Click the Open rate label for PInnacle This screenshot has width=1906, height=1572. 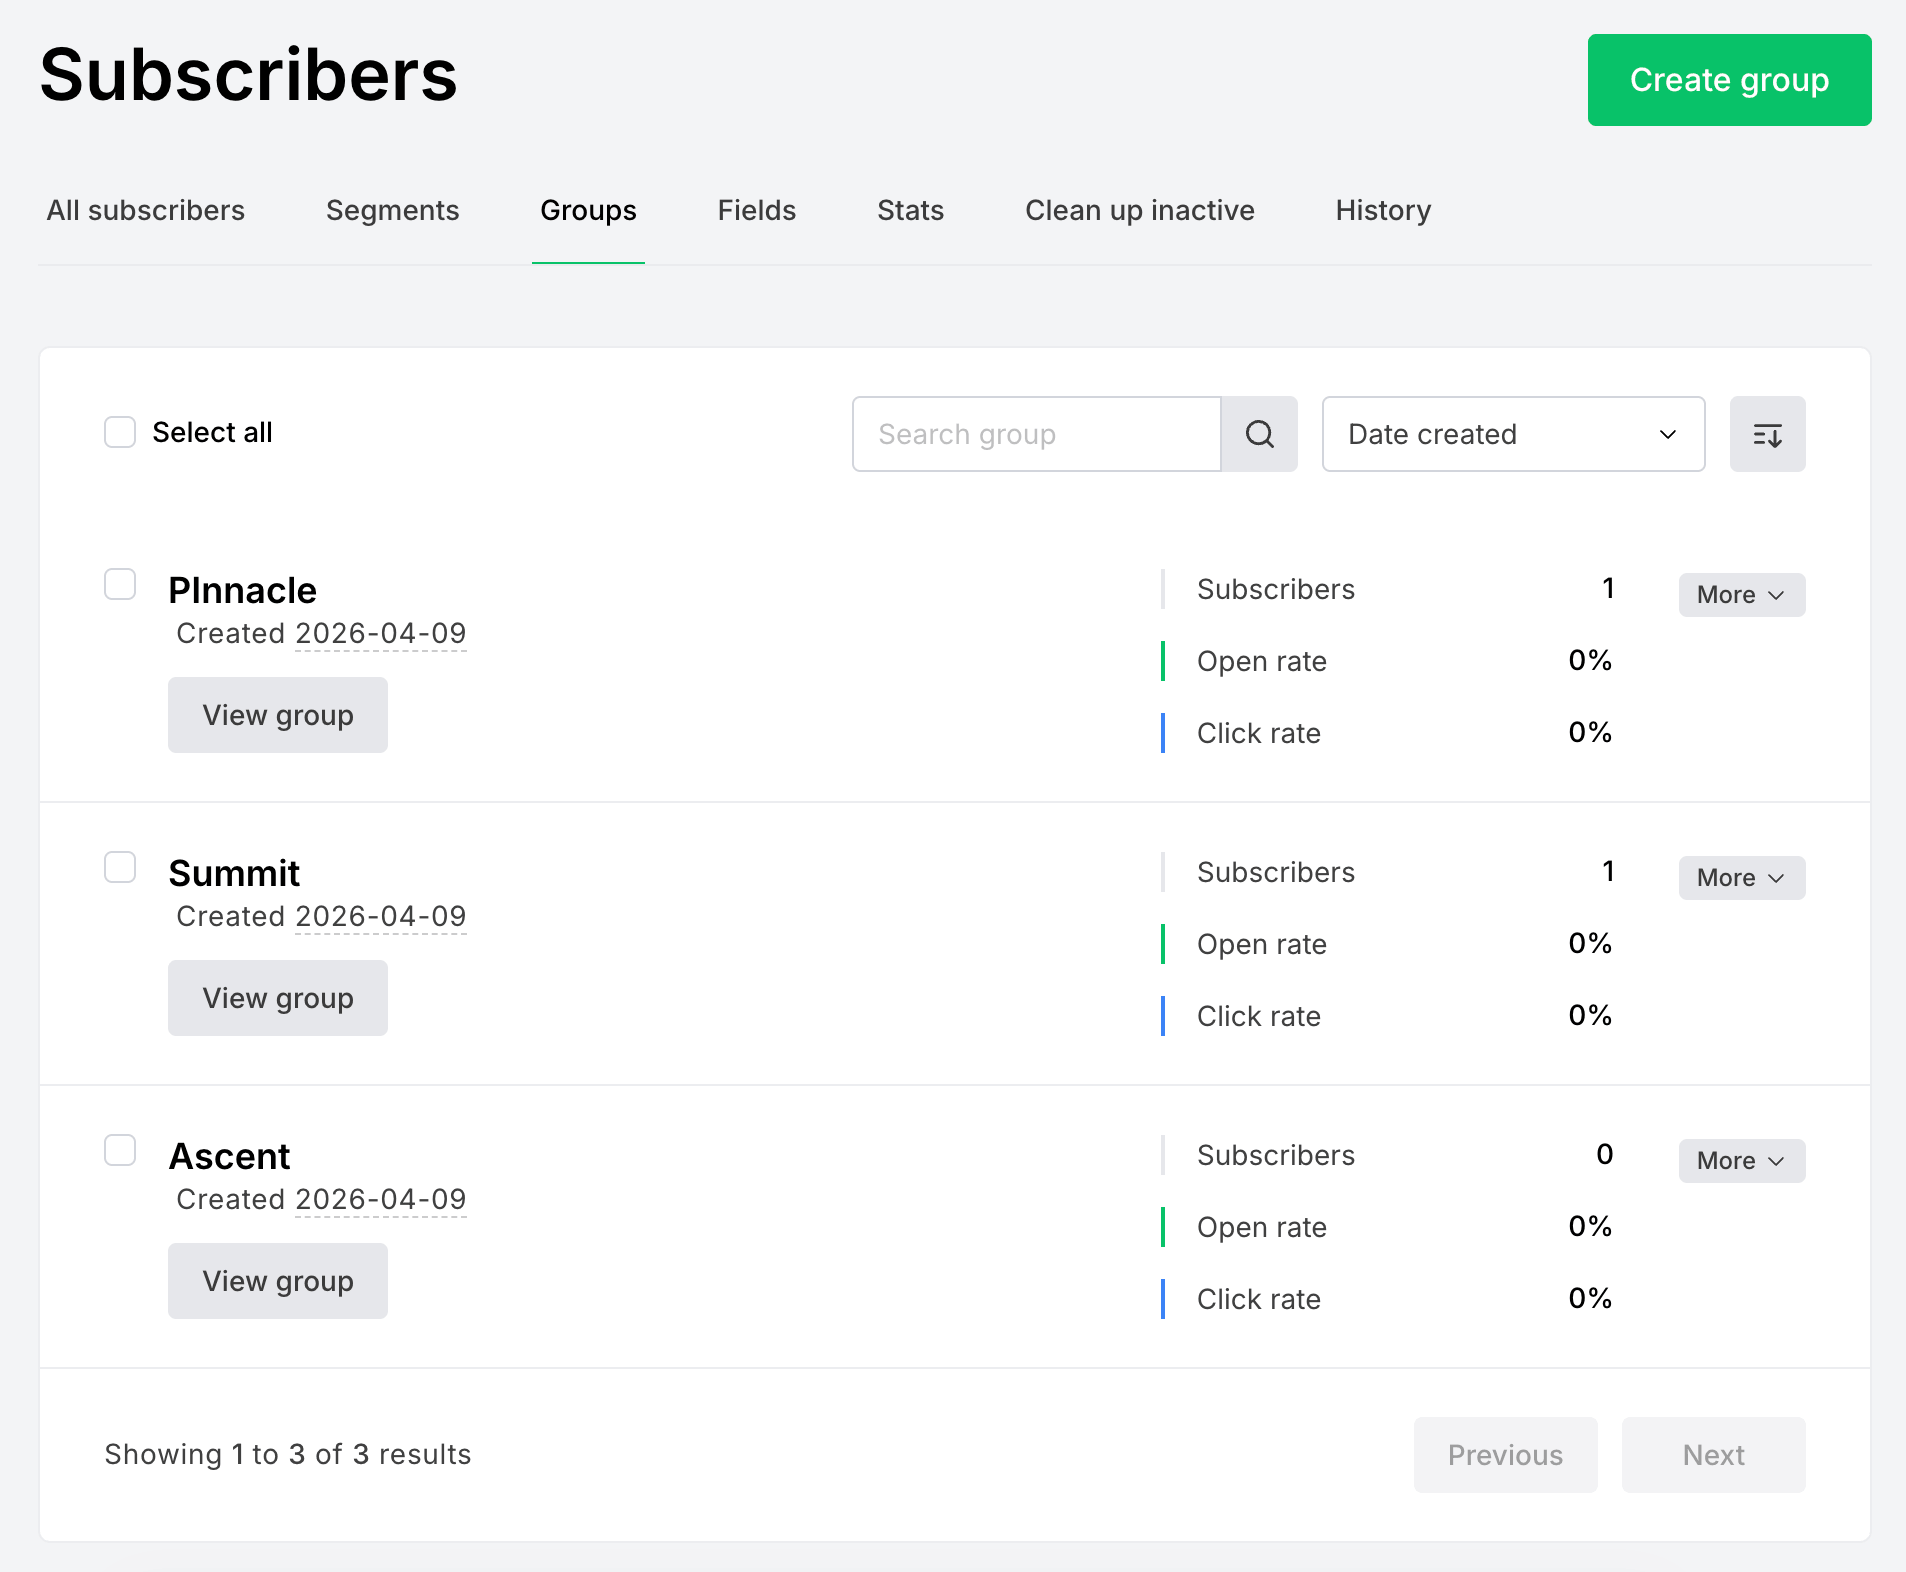[1262, 661]
